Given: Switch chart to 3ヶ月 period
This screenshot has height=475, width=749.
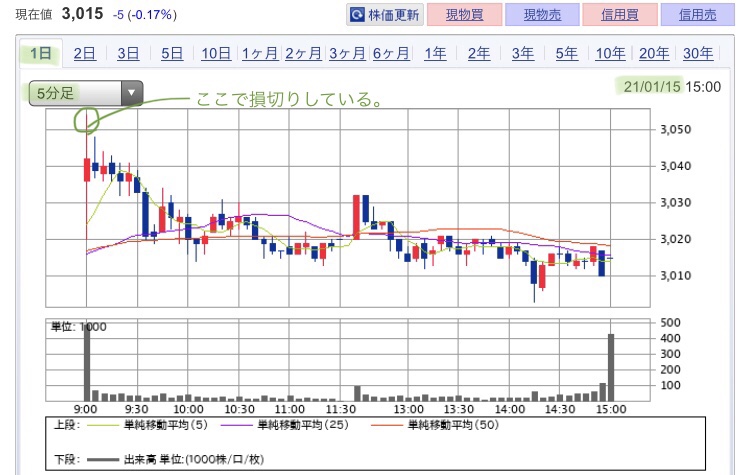Looking at the screenshot, I should pos(347,54).
